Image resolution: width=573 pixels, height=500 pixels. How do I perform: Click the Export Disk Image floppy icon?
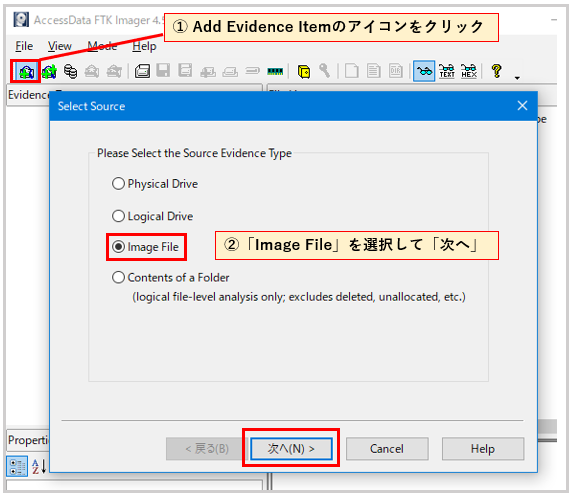(x=163, y=71)
